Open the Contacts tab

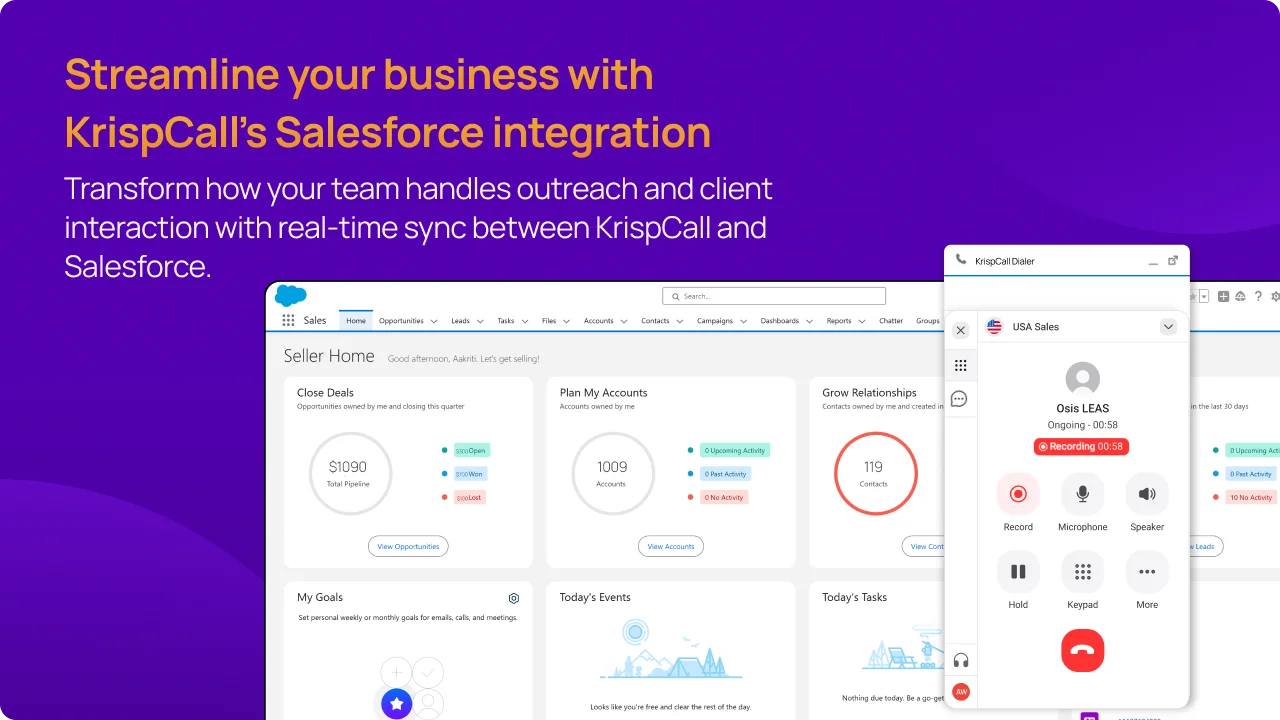(x=656, y=321)
